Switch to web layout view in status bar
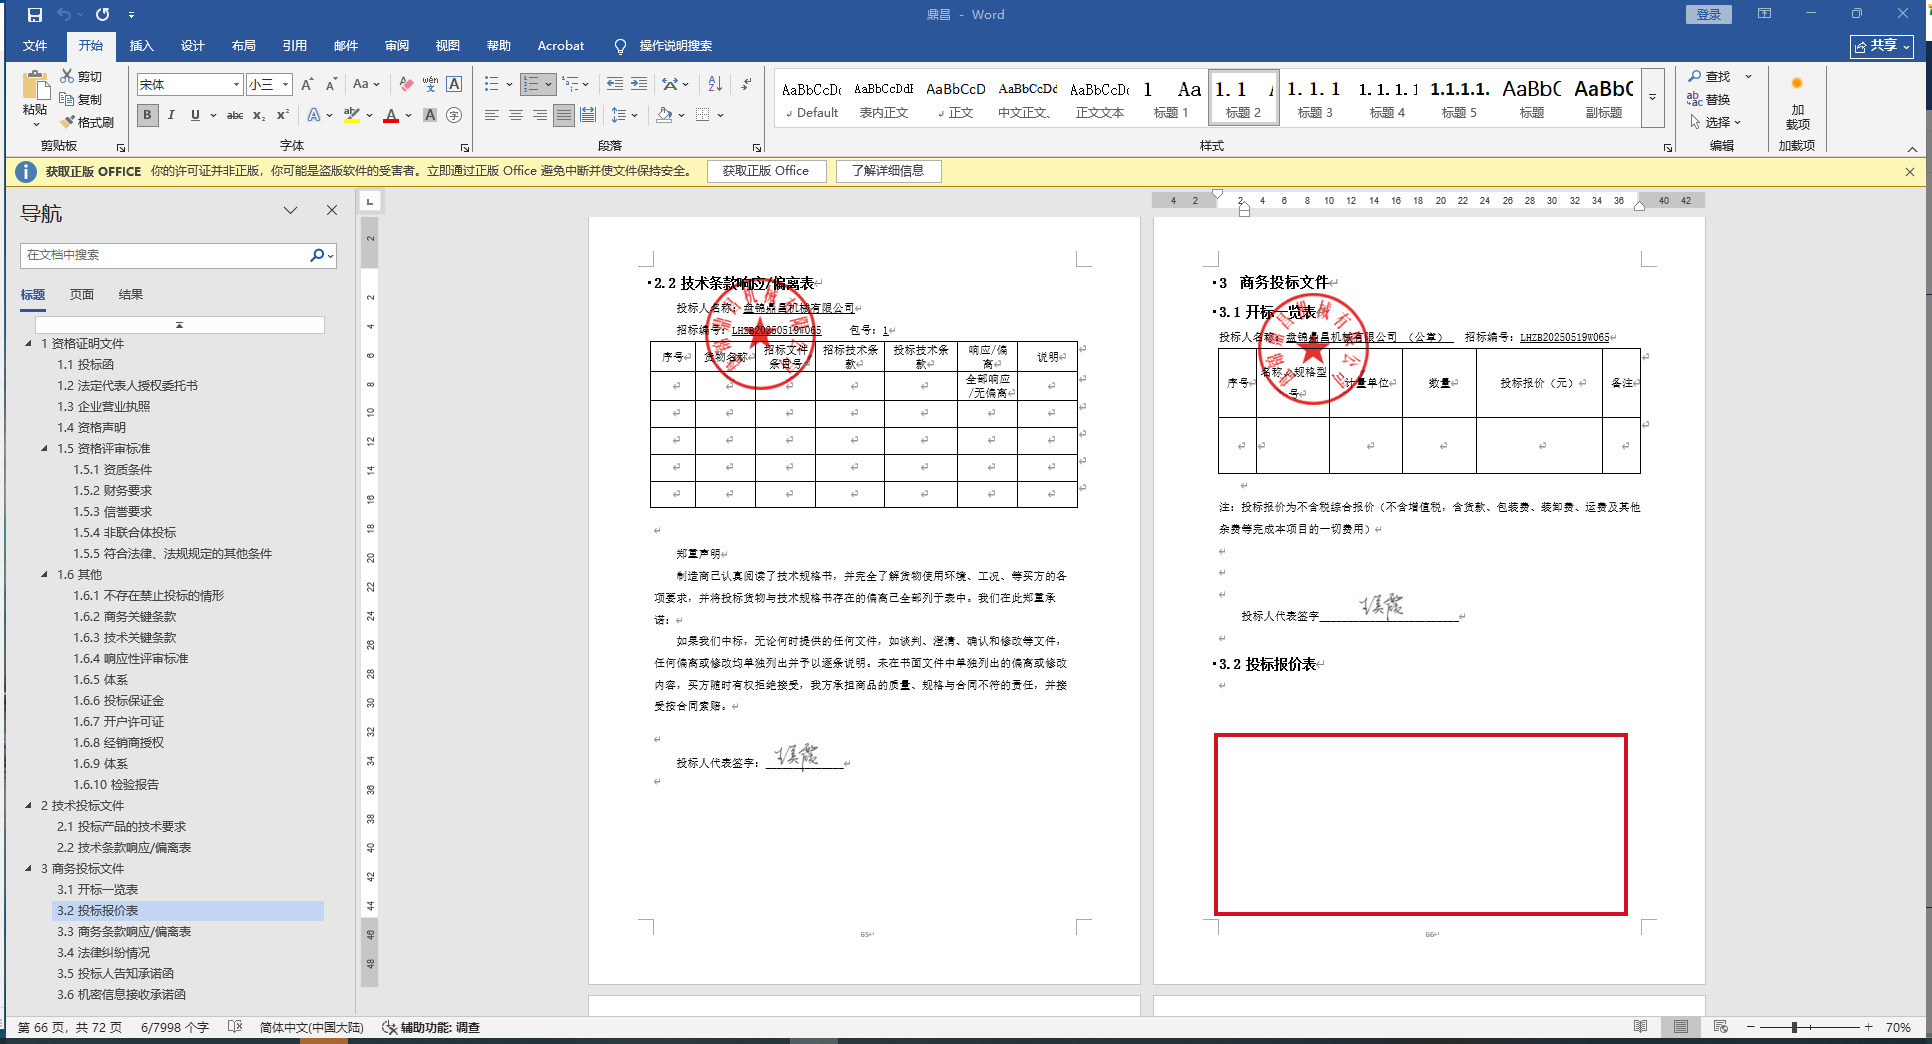Viewport: 1932px width, 1044px height. click(1720, 1027)
